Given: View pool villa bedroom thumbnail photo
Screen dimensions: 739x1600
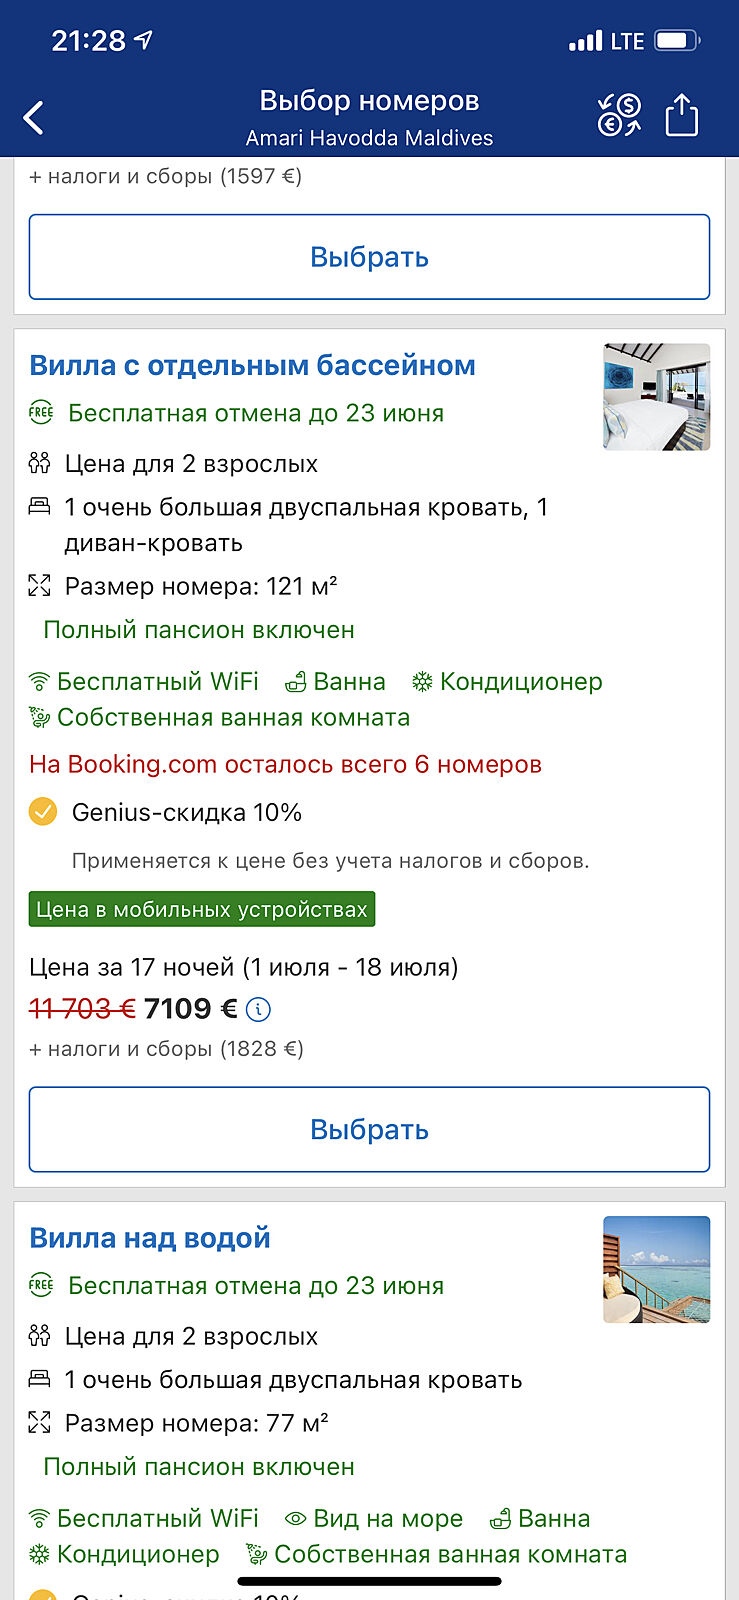Looking at the screenshot, I should (x=656, y=397).
